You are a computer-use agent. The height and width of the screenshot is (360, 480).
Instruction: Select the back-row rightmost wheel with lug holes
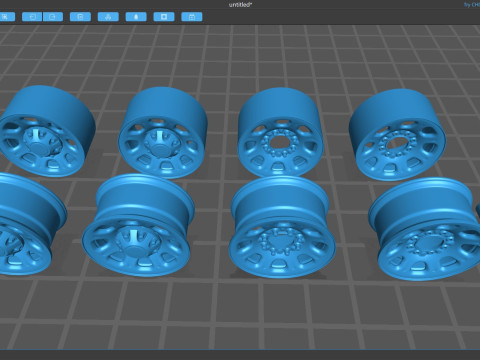398,135
